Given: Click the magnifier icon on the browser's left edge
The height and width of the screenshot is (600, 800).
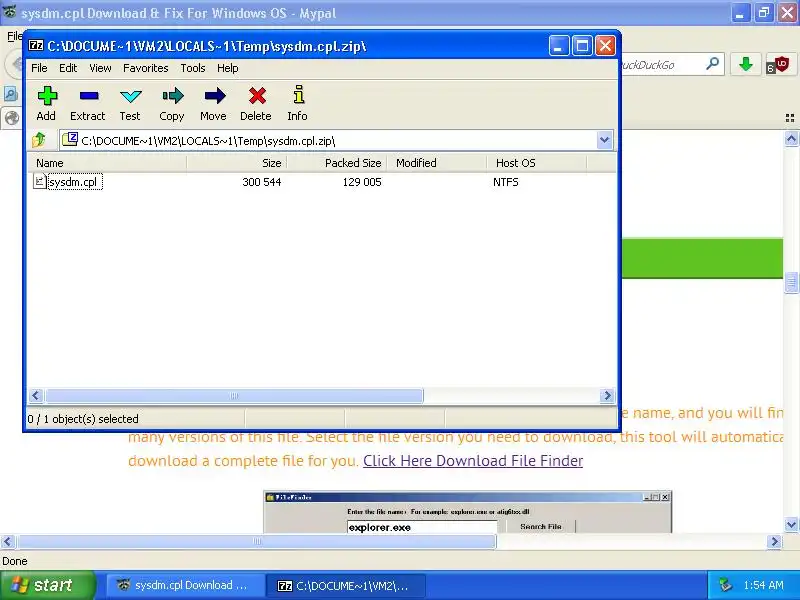Looking at the screenshot, I should 10,93.
